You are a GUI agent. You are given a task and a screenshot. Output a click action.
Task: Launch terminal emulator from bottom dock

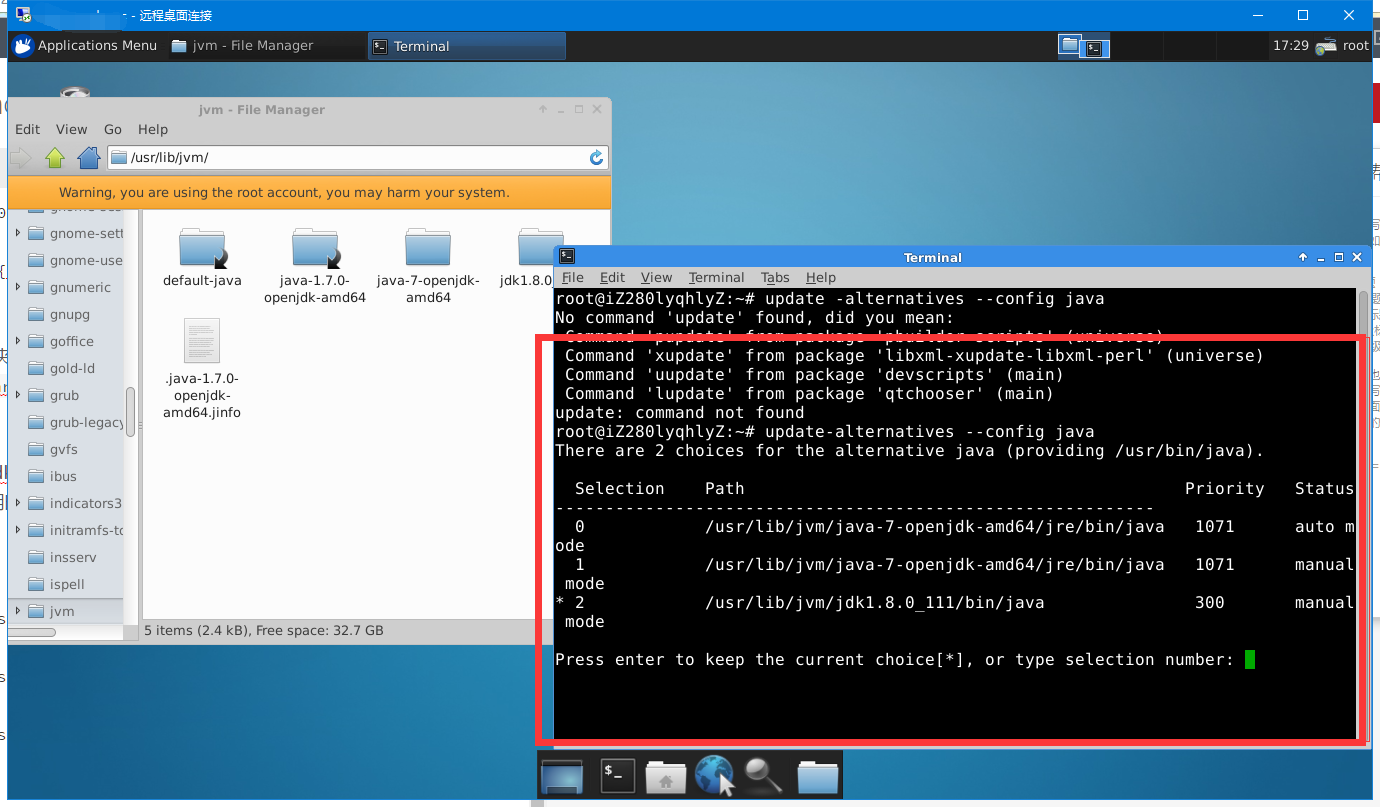(617, 774)
